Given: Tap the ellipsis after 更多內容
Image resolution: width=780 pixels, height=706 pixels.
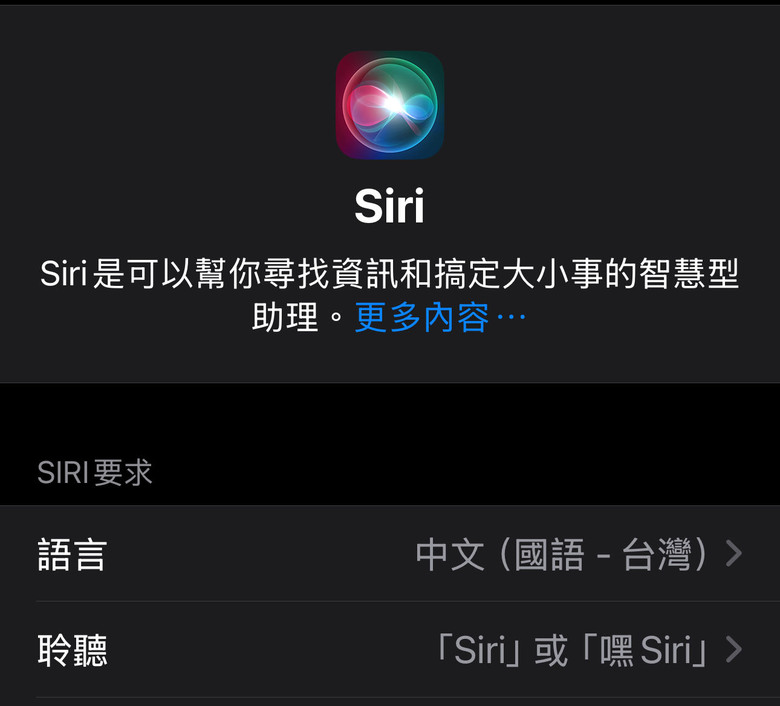Looking at the screenshot, I should click(511, 316).
